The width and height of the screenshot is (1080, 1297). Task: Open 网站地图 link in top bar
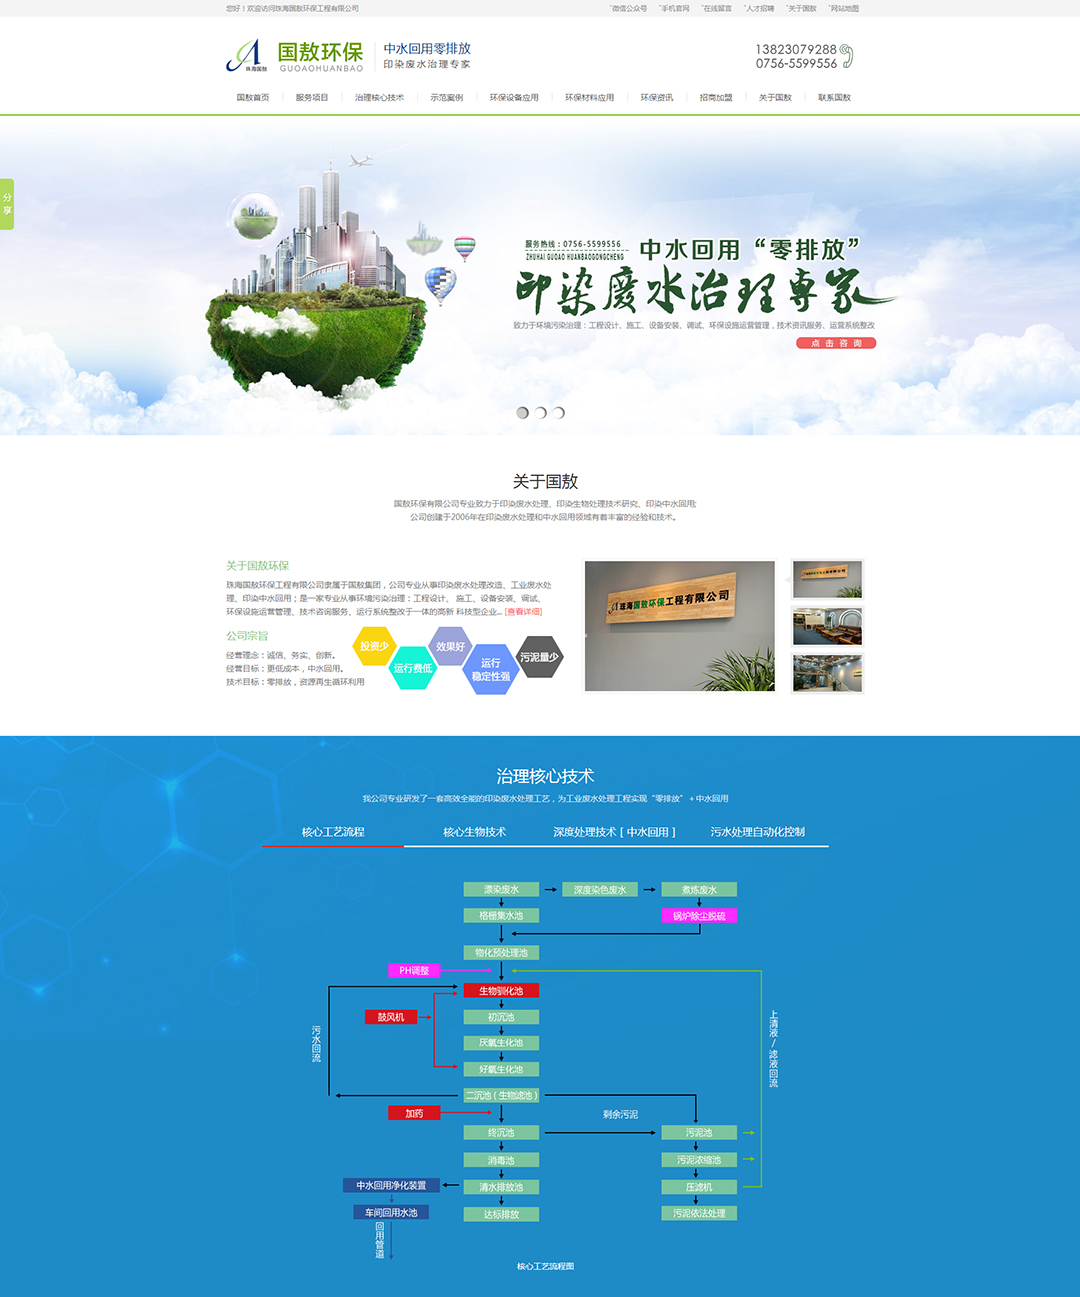tap(843, 9)
